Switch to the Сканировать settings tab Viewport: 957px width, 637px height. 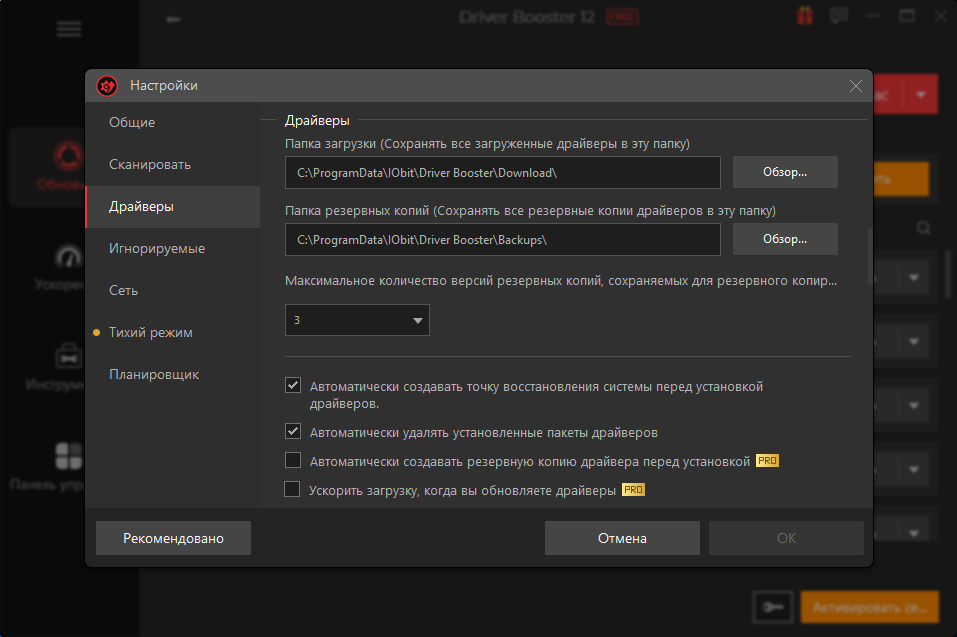150,164
